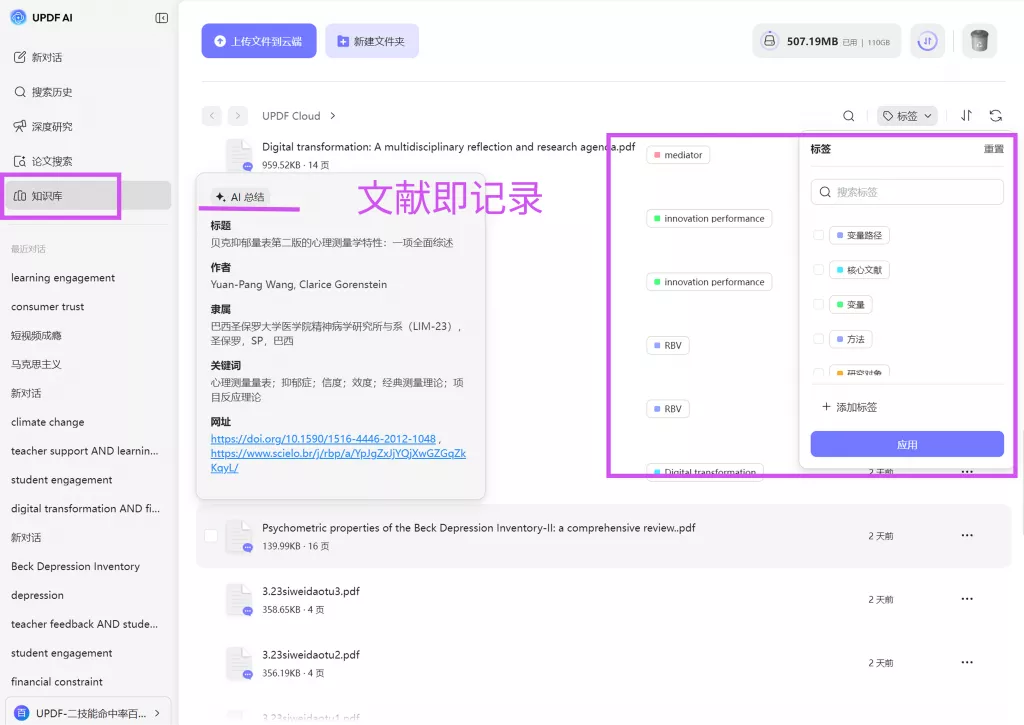Click the sync transfer status icon
The height and width of the screenshot is (725, 1024).
pyautogui.click(x=927, y=41)
